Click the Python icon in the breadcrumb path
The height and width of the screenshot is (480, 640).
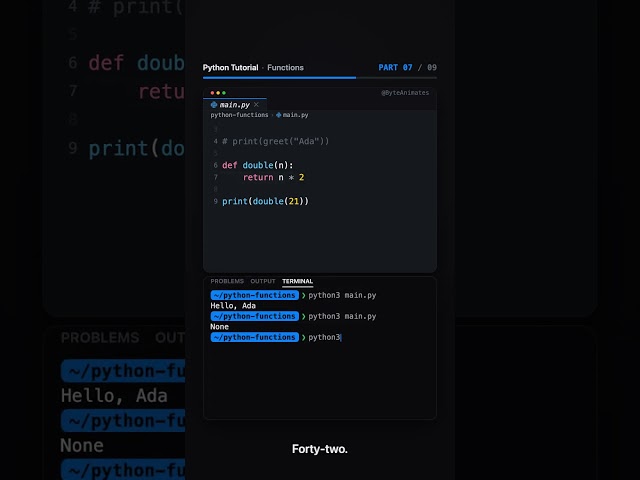(278, 115)
